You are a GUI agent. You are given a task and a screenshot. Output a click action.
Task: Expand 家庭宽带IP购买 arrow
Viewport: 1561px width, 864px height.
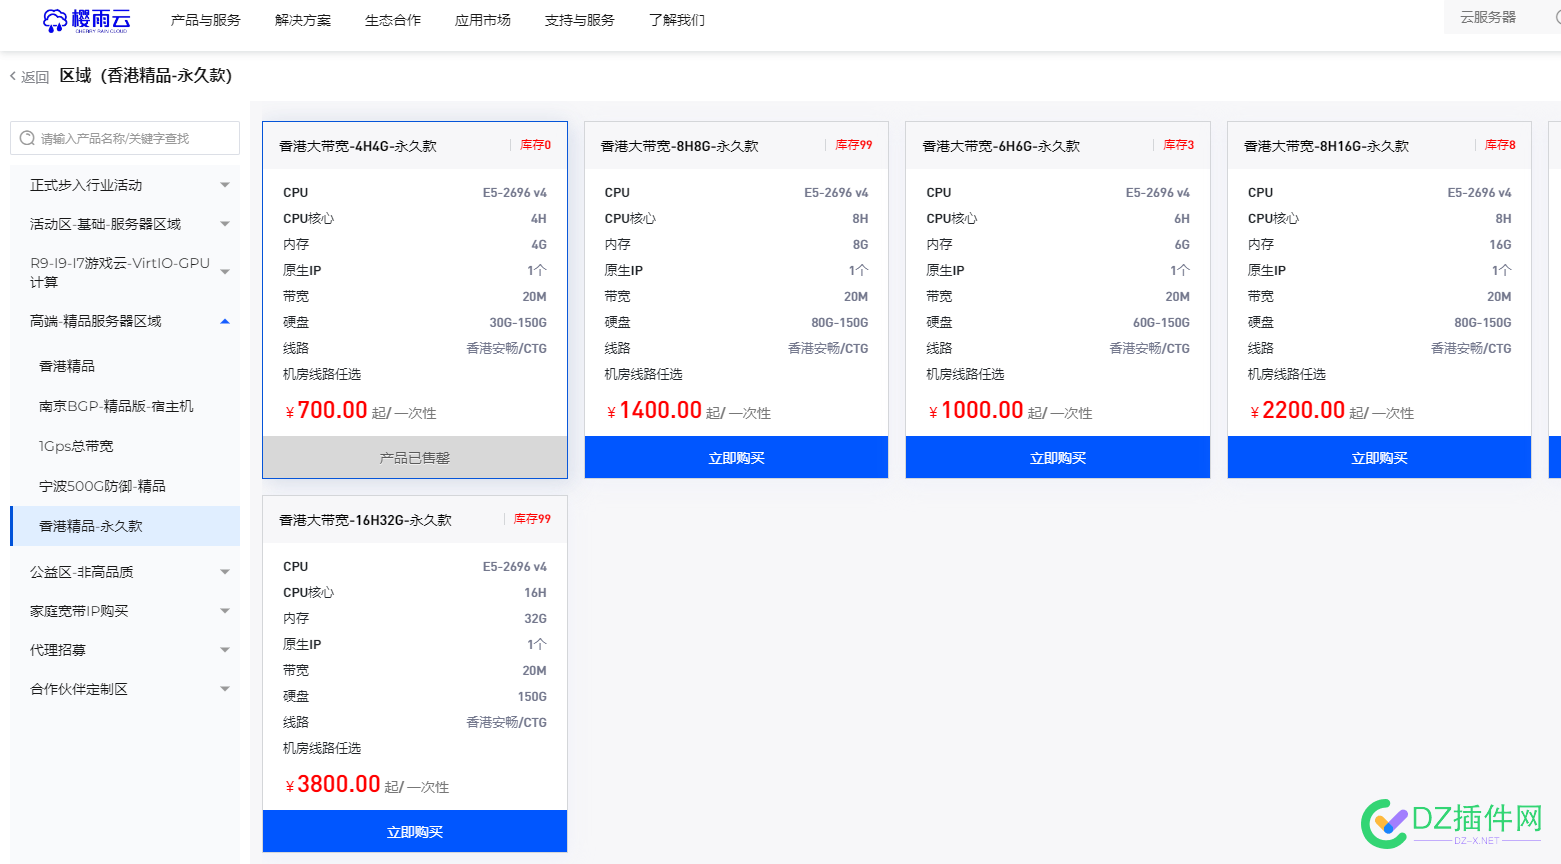(225, 611)
